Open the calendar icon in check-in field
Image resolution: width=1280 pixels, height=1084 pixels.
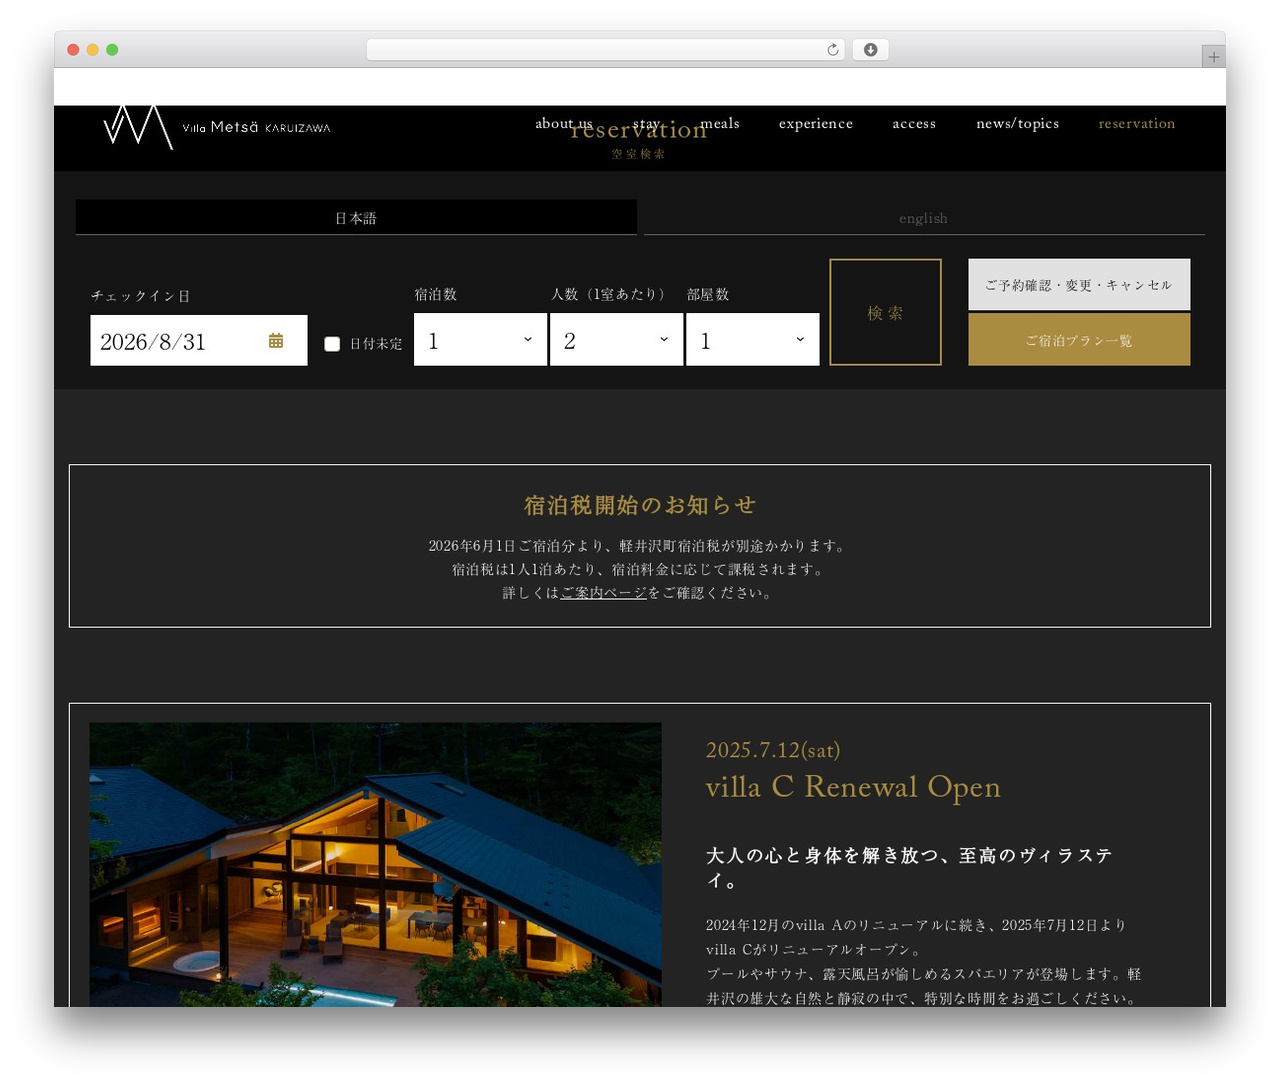pyautogui.click(x=276, y=341)
